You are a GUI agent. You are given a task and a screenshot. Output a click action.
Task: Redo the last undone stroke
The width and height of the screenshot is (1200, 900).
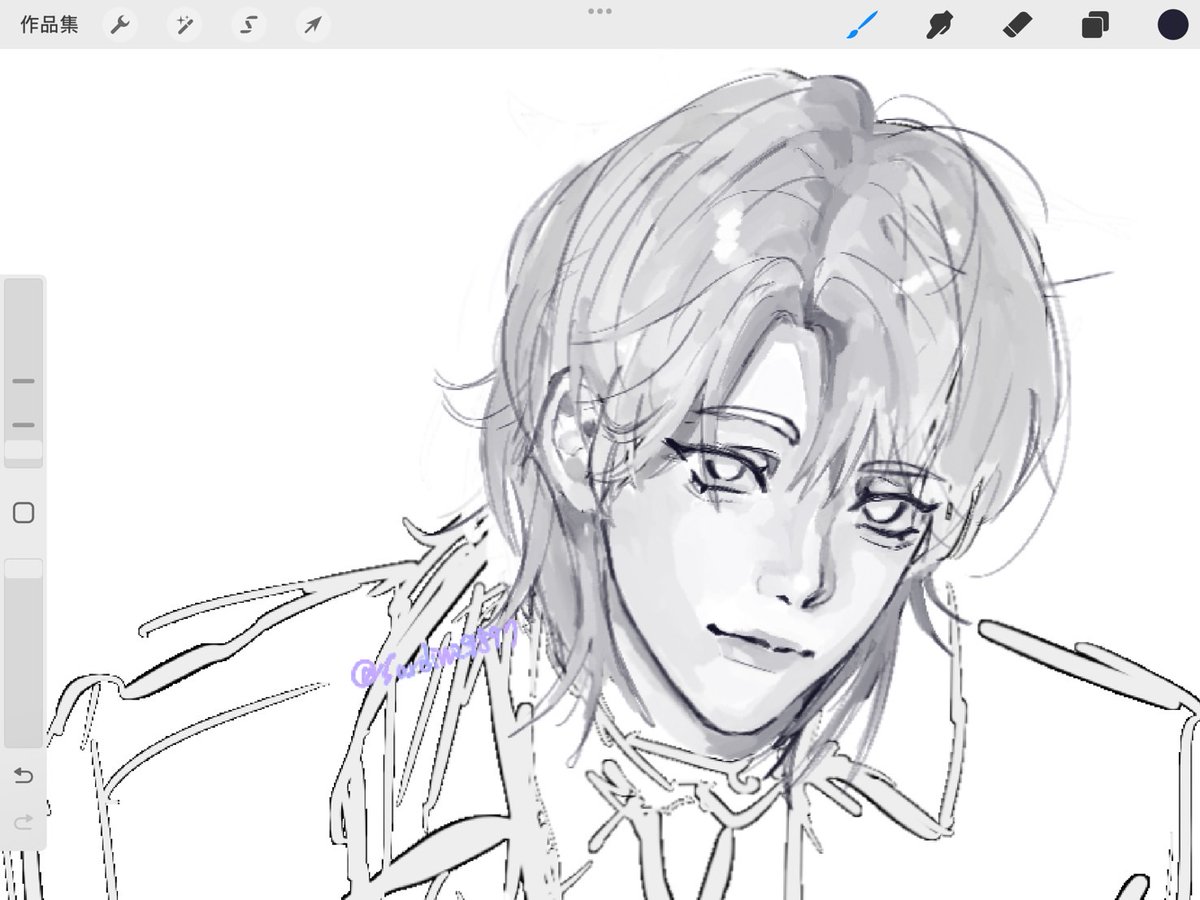pyautogui.click(x=23, y=822)
